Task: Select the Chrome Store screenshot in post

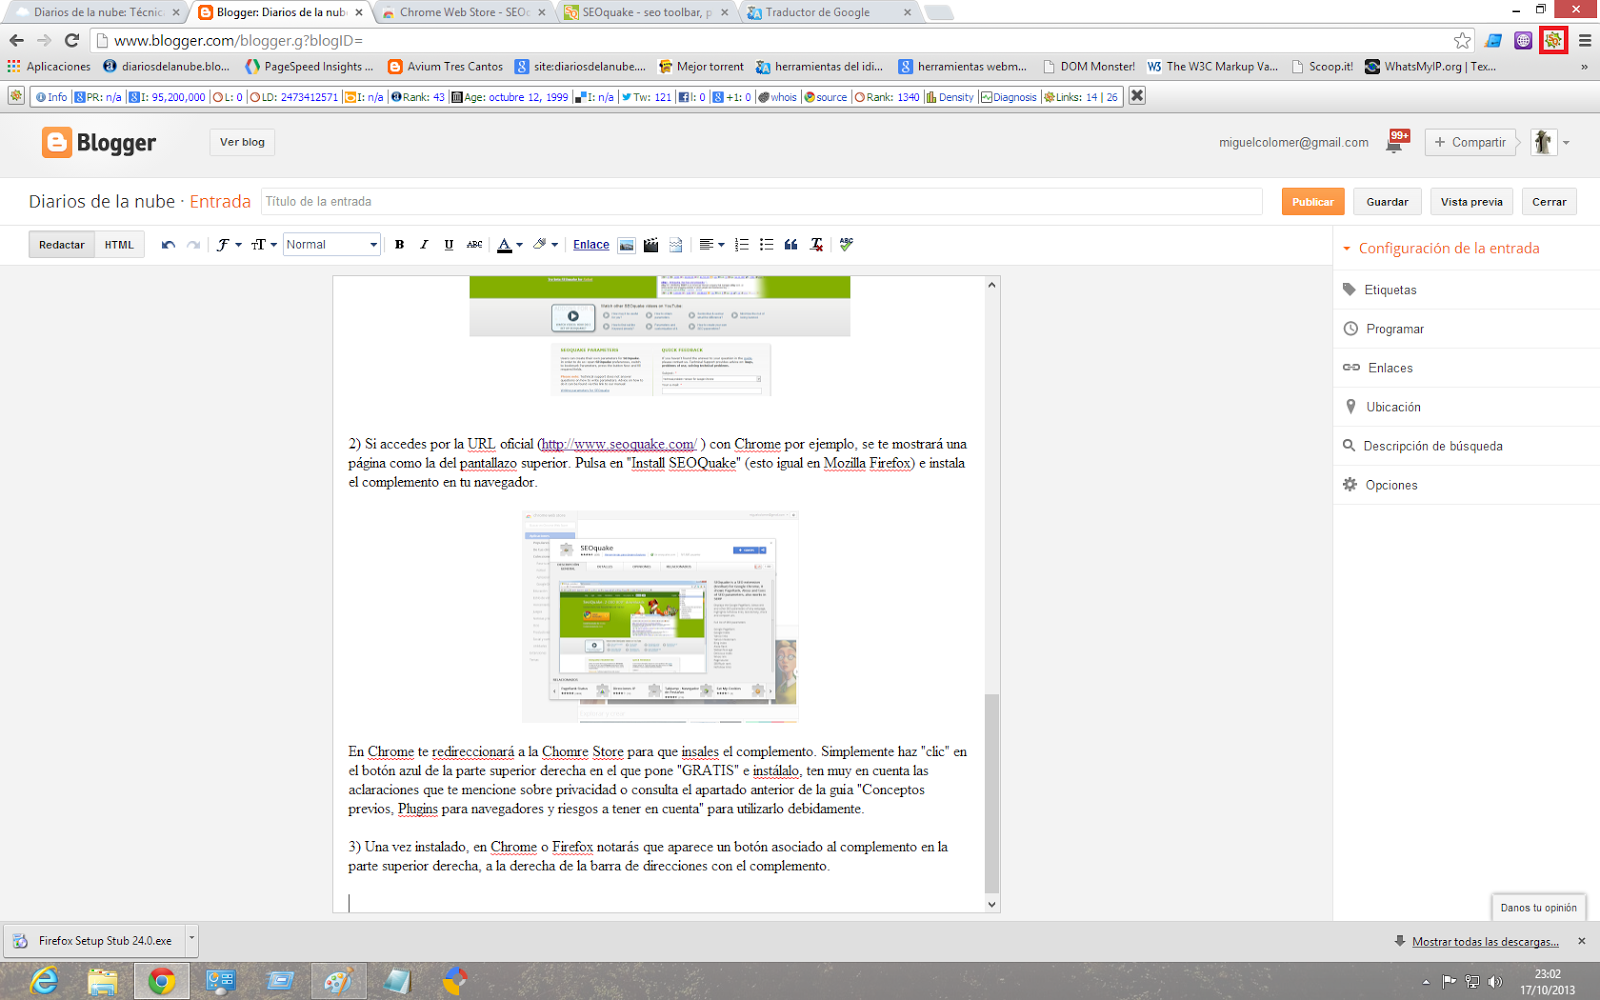Action: pyautogui.click(x=660, y=616)
